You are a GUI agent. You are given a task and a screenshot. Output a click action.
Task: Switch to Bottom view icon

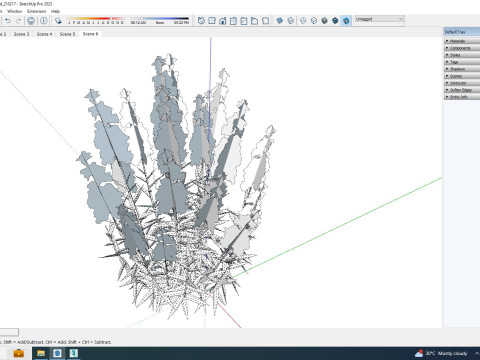[265, 21]
